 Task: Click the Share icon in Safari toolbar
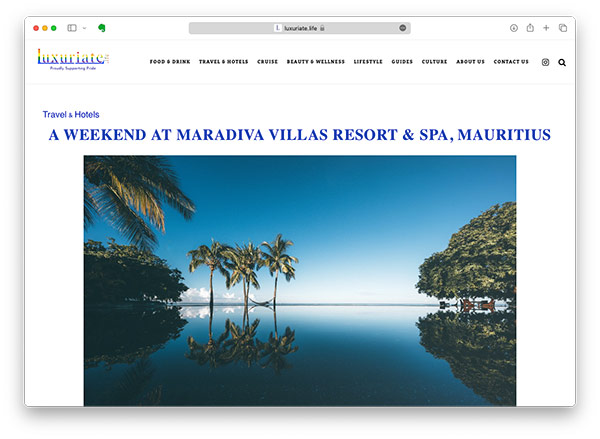coord(530,28)
